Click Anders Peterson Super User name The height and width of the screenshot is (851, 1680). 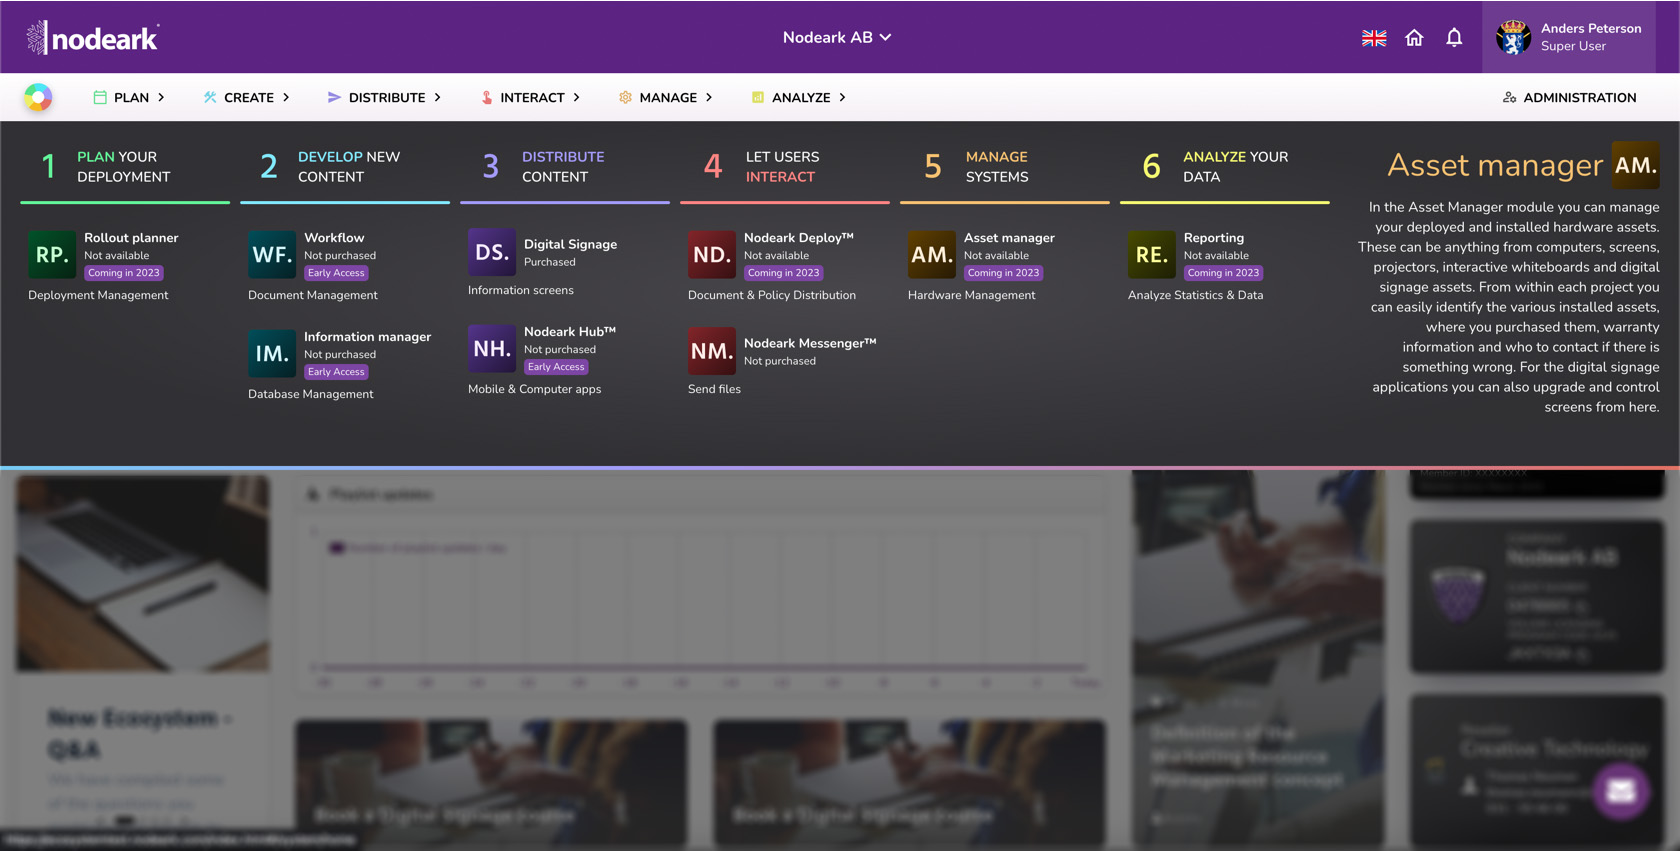pyautogui.click(x=1591, y=37)
